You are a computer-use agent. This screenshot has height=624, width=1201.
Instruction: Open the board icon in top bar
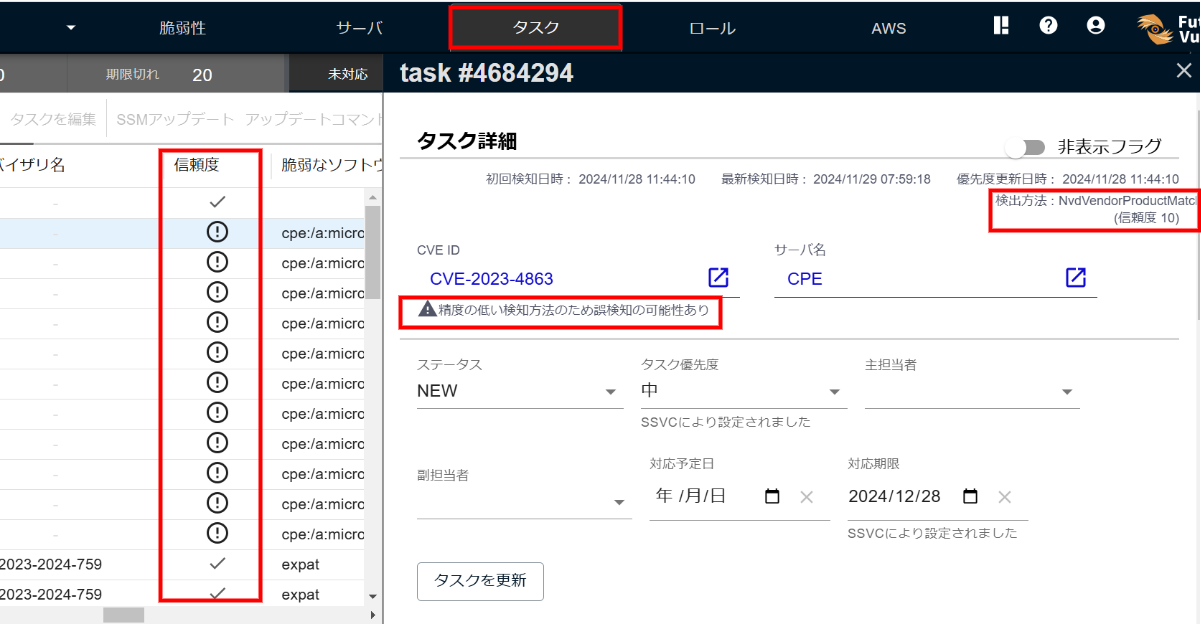[x=1001, y=26]
